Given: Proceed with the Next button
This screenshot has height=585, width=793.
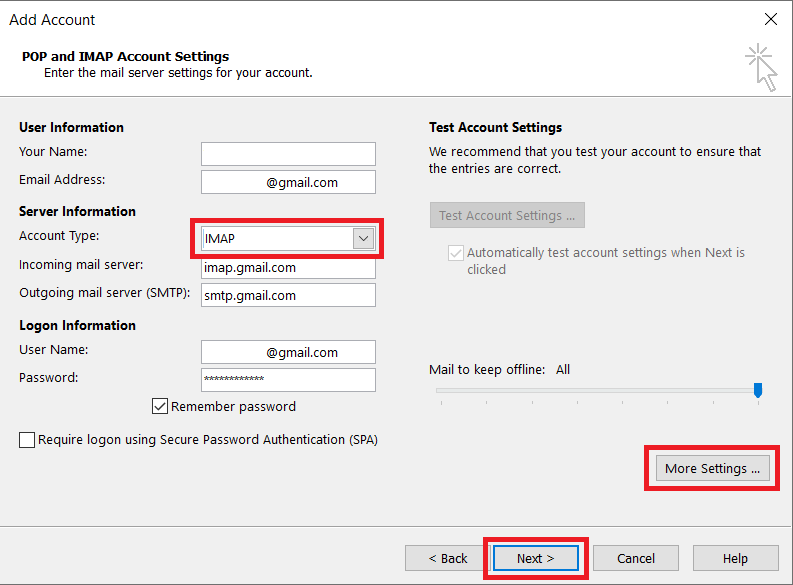Looking at the screenshot, I should pos(536,558).
